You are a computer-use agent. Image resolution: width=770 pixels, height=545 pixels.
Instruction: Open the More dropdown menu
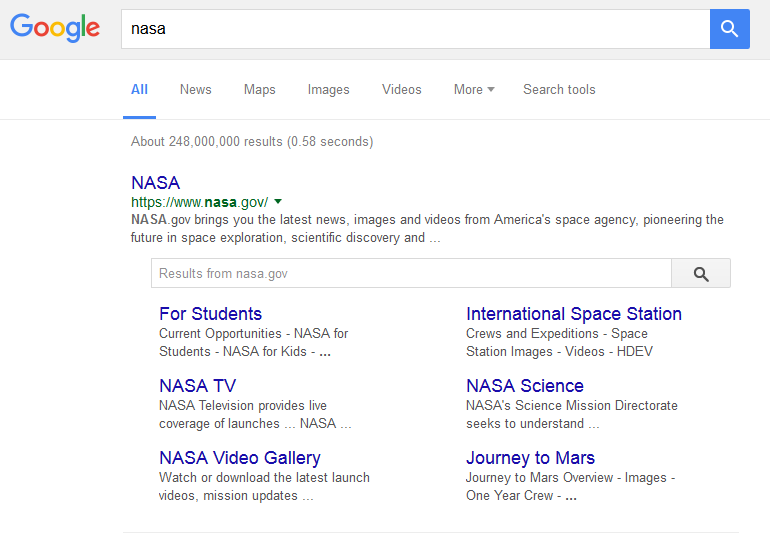pos(473,89)
